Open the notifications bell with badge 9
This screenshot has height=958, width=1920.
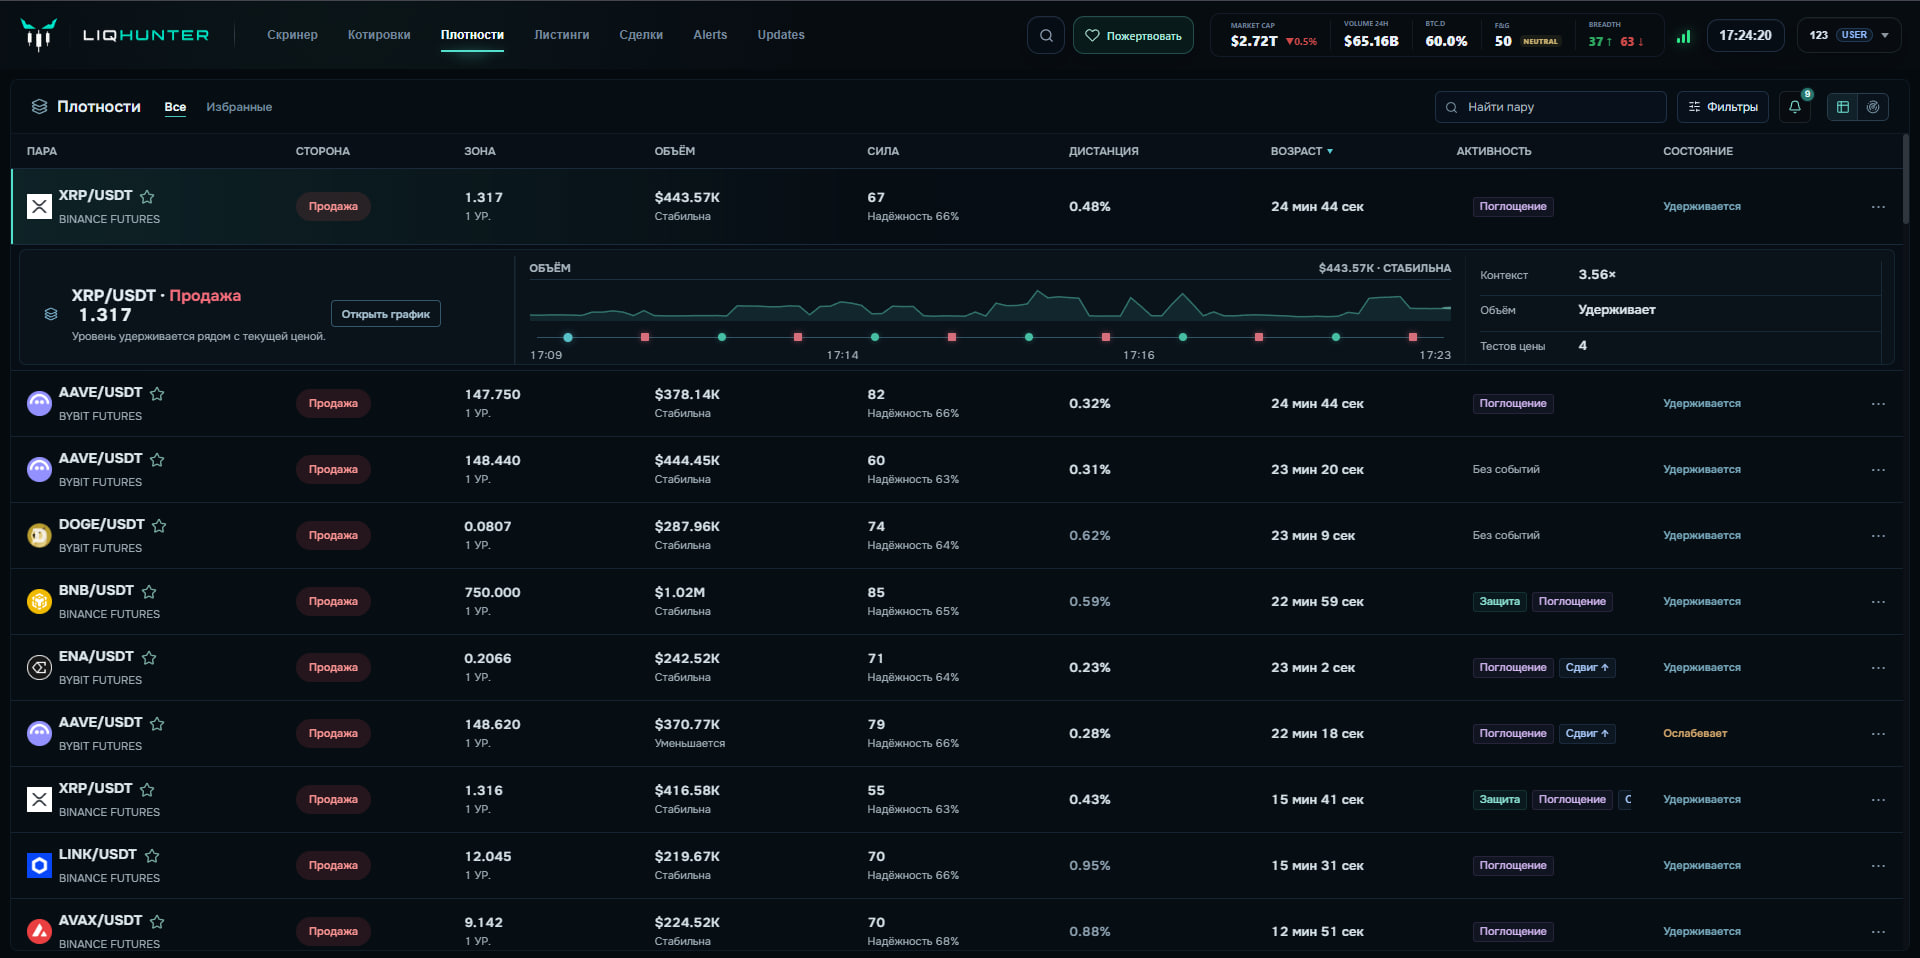(x=1795, y=107)
